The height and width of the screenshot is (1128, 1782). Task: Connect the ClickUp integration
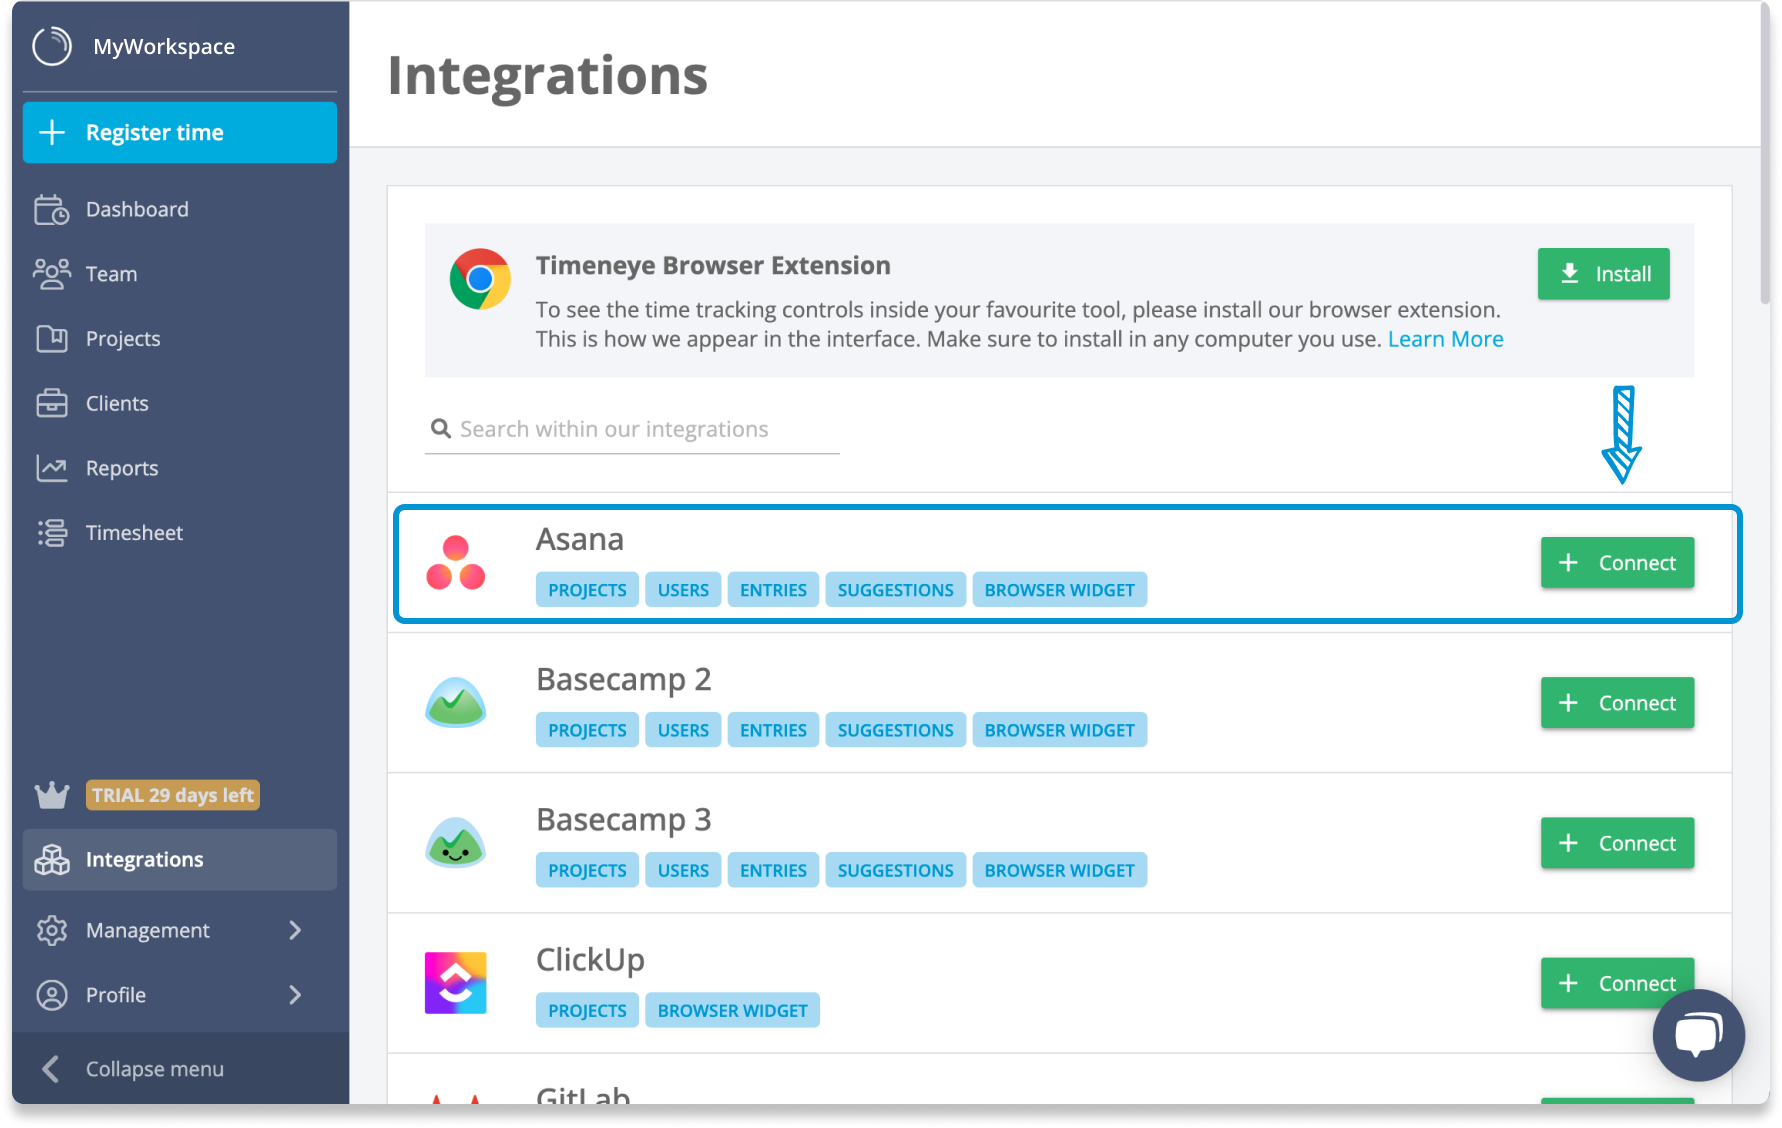point(1617,983)
